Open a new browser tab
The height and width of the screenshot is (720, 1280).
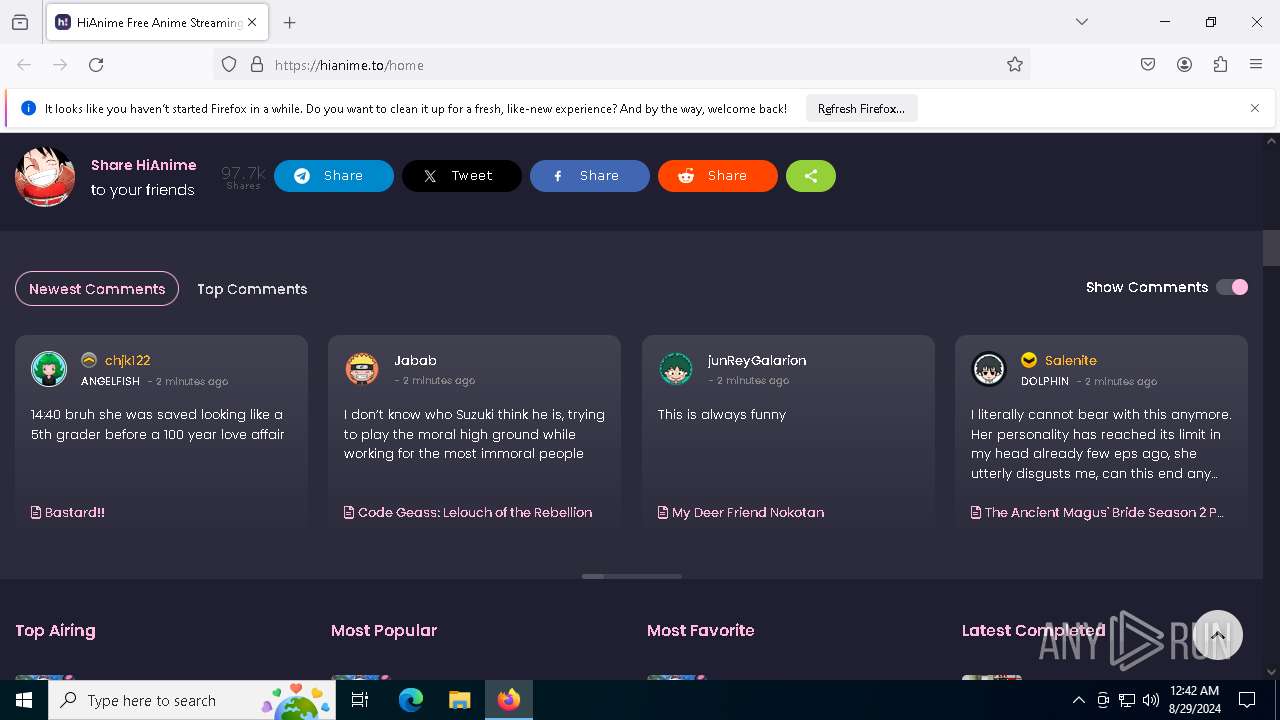point(290,22)
